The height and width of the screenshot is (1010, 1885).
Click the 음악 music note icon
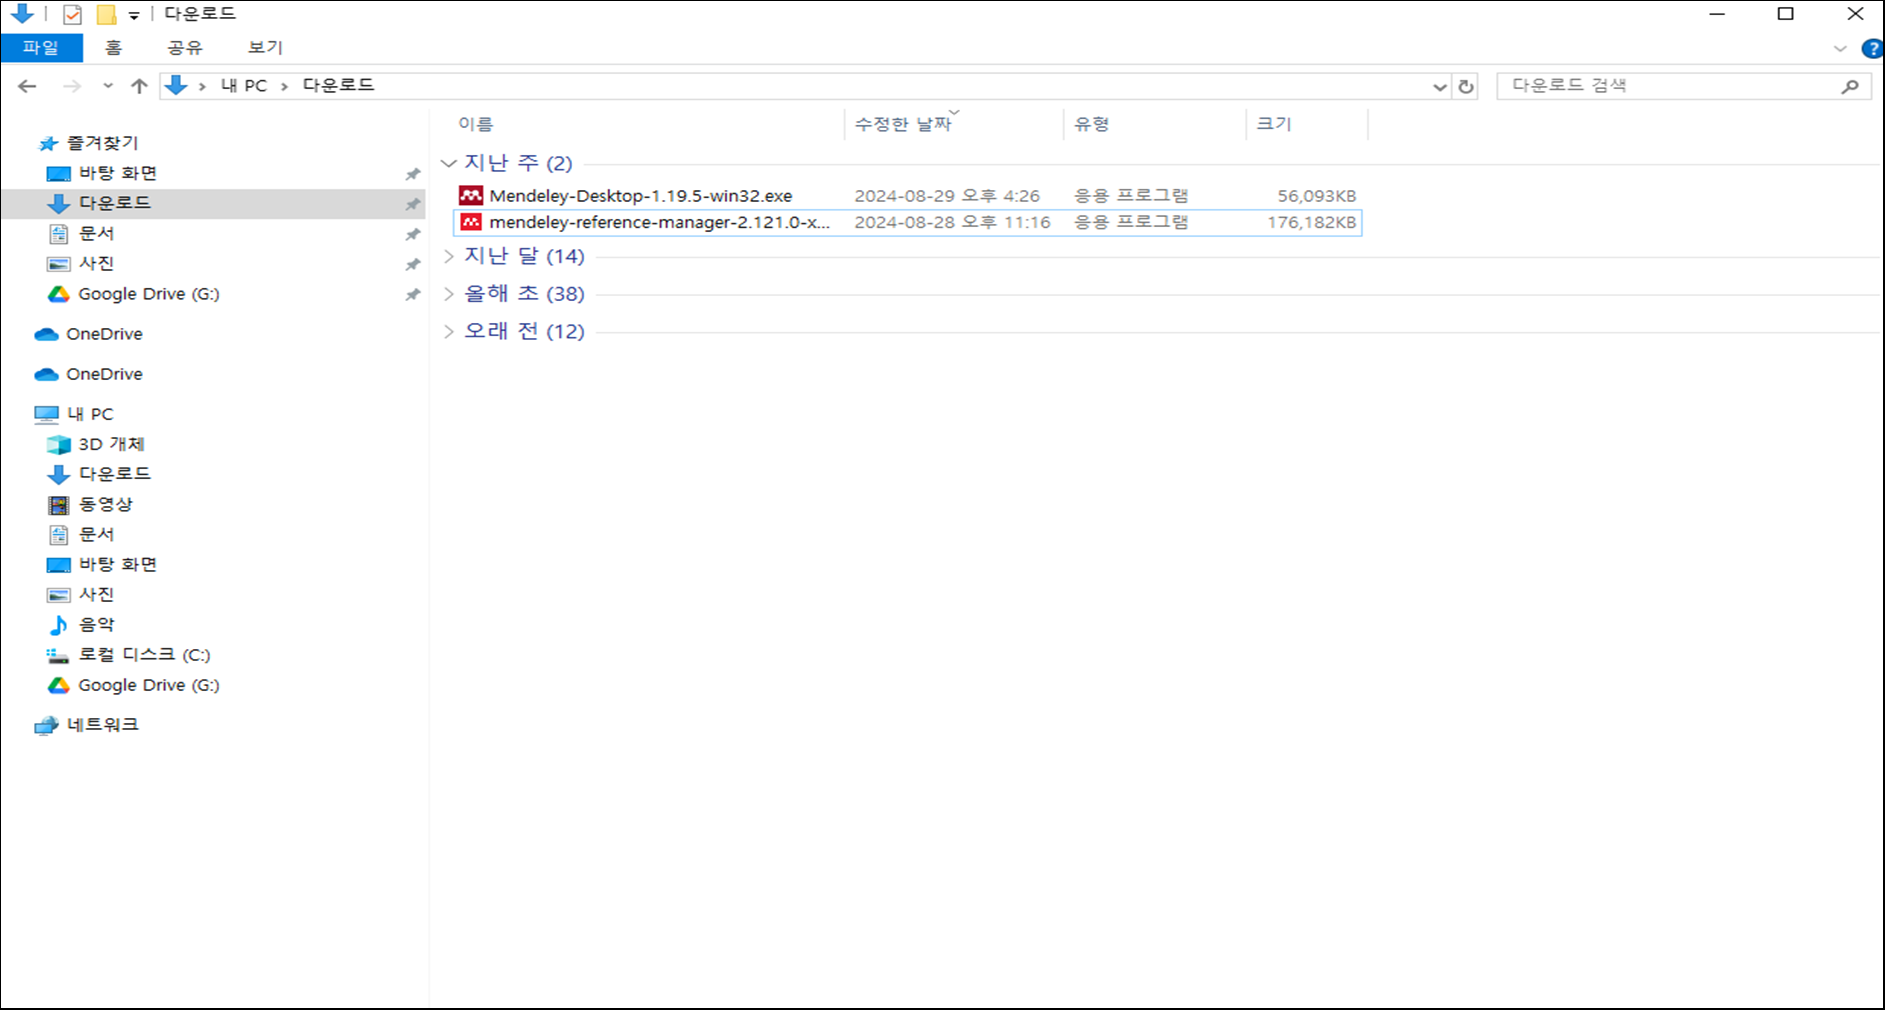(x=59, y=625)
